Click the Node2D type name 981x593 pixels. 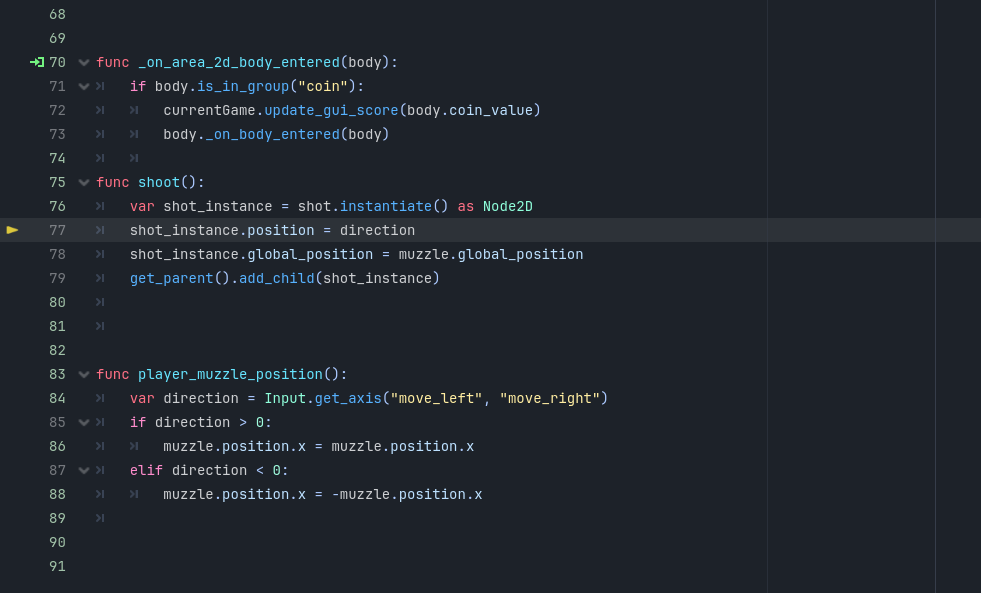click(x=507, y=206)
